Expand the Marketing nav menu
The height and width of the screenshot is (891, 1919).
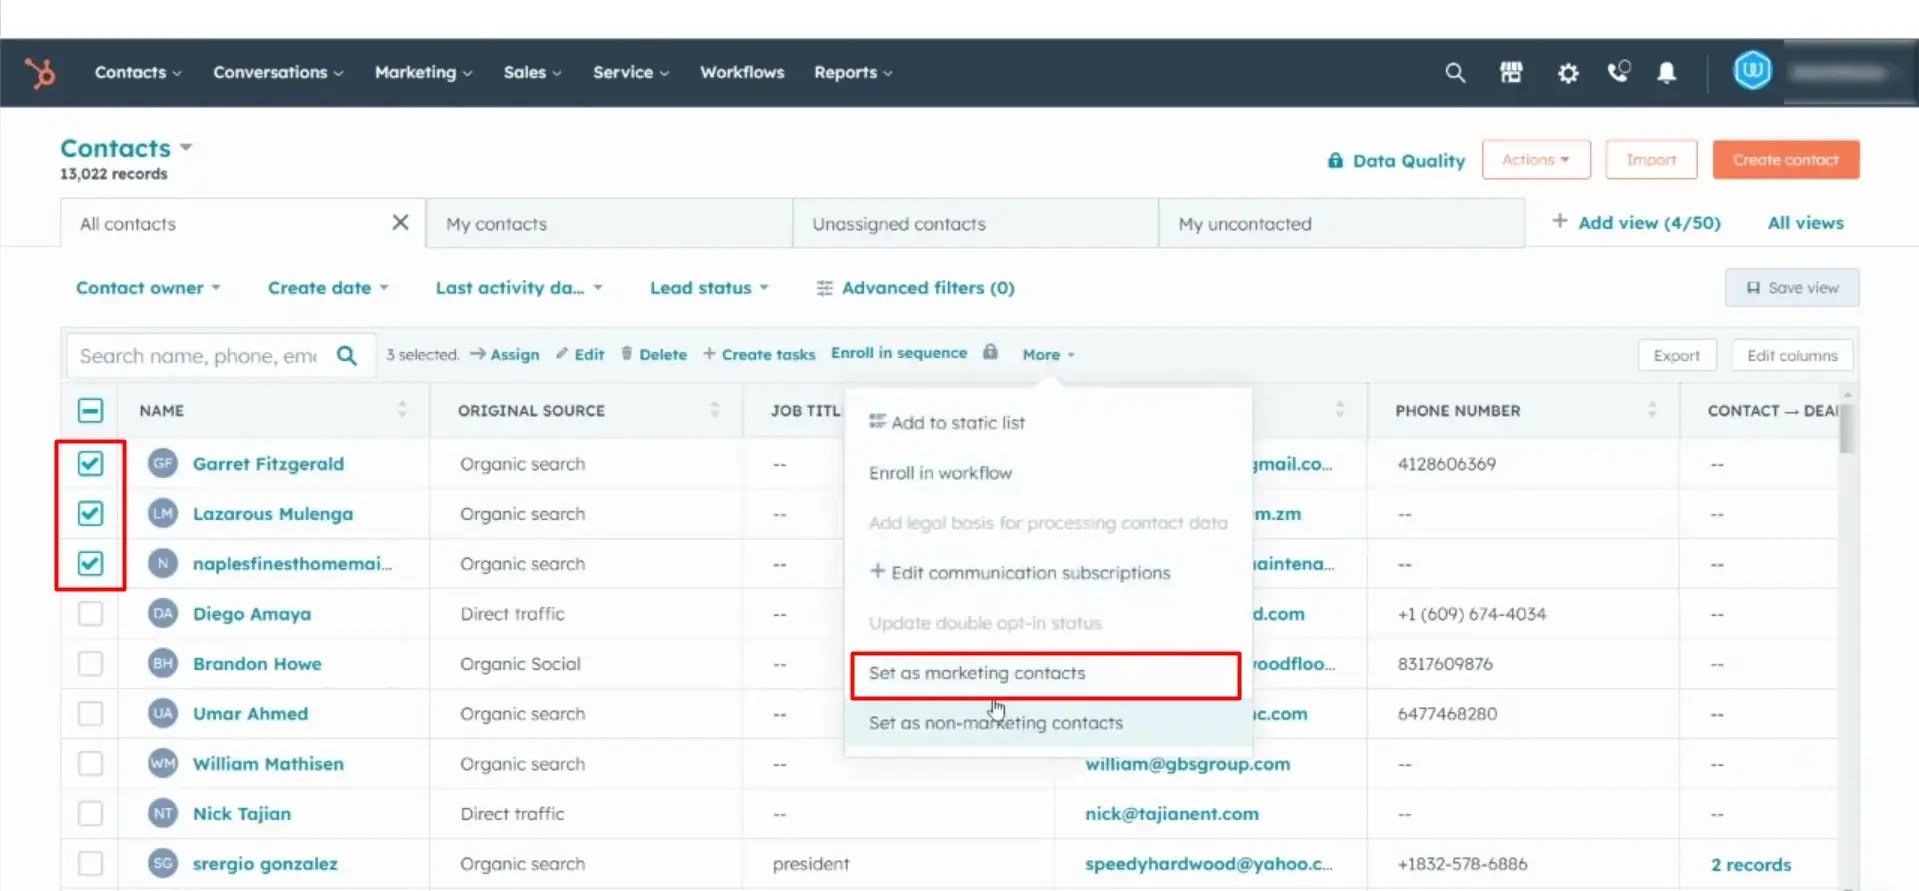coord(423,73)
